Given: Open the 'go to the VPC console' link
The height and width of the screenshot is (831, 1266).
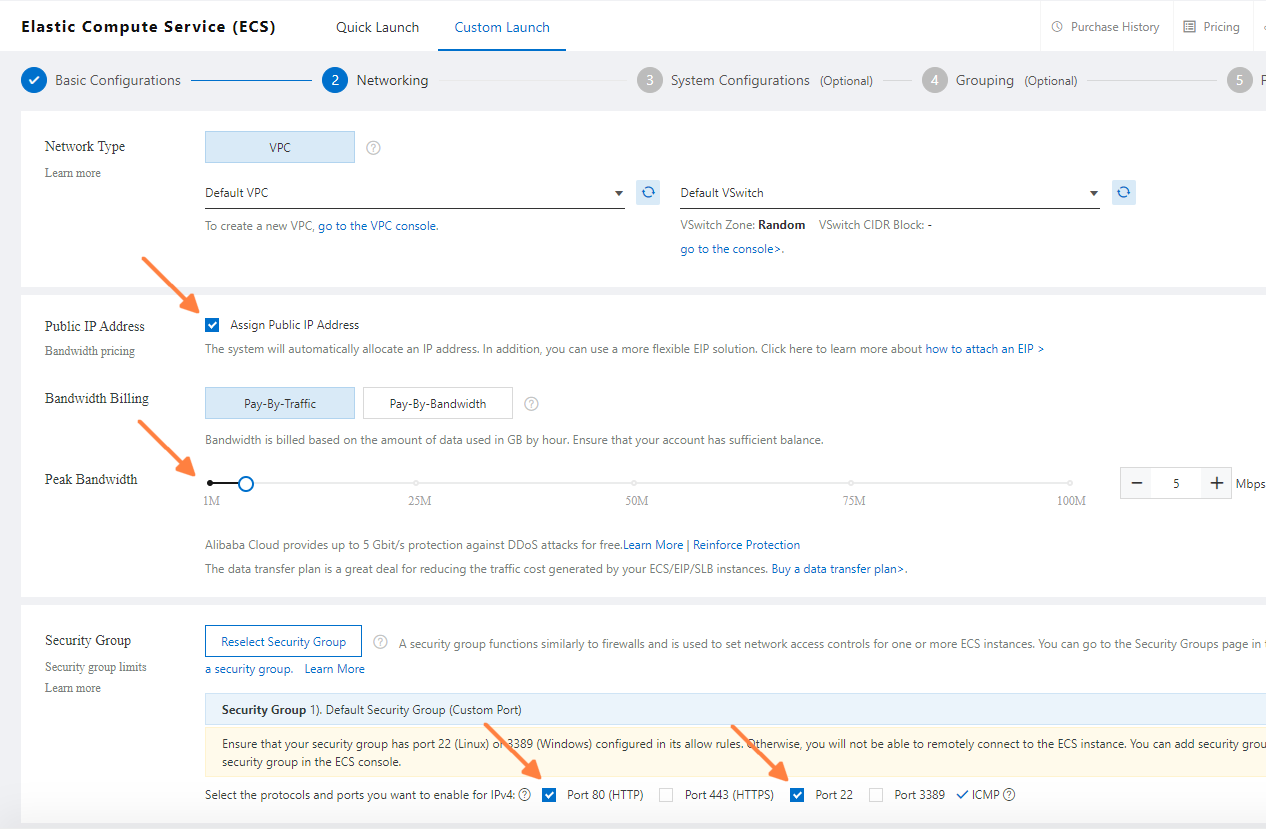Looking at the screenshot, I should pos(377,226).
